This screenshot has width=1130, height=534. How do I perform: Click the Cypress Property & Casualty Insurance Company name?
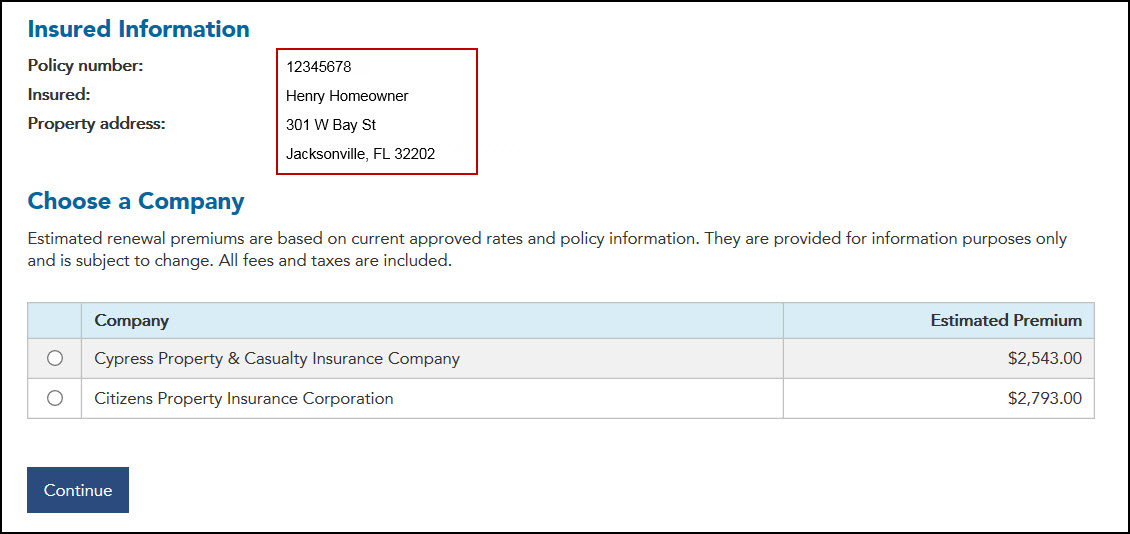click(x=277, y=358)
